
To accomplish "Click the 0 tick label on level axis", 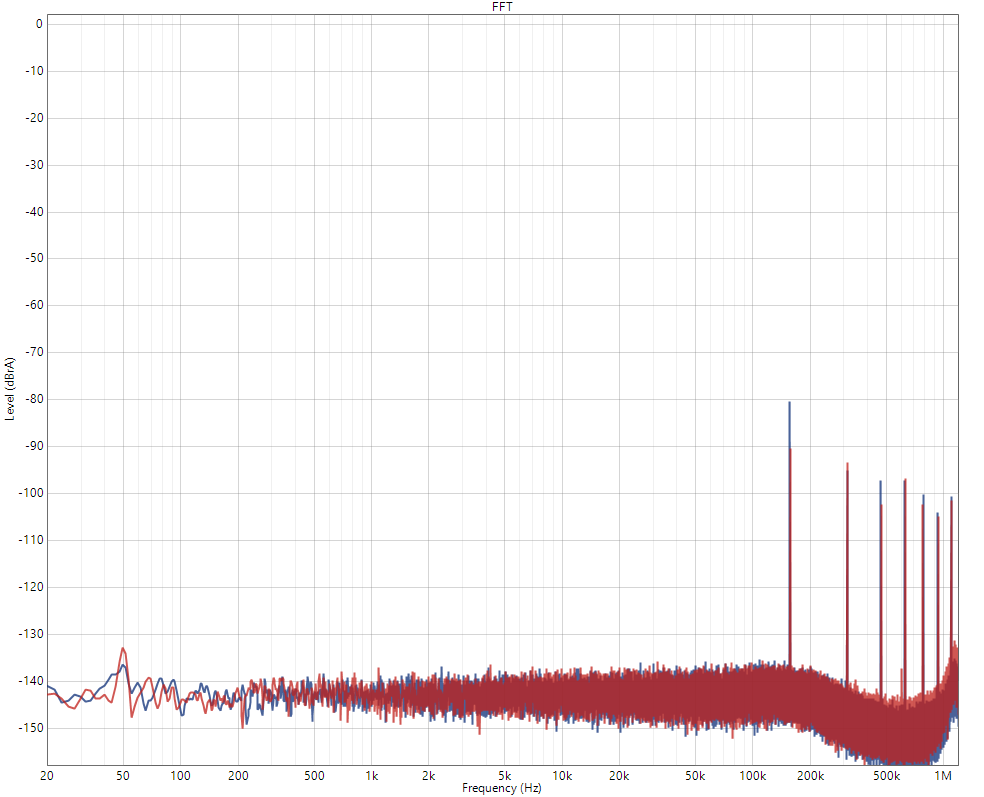I will [38, 23].
